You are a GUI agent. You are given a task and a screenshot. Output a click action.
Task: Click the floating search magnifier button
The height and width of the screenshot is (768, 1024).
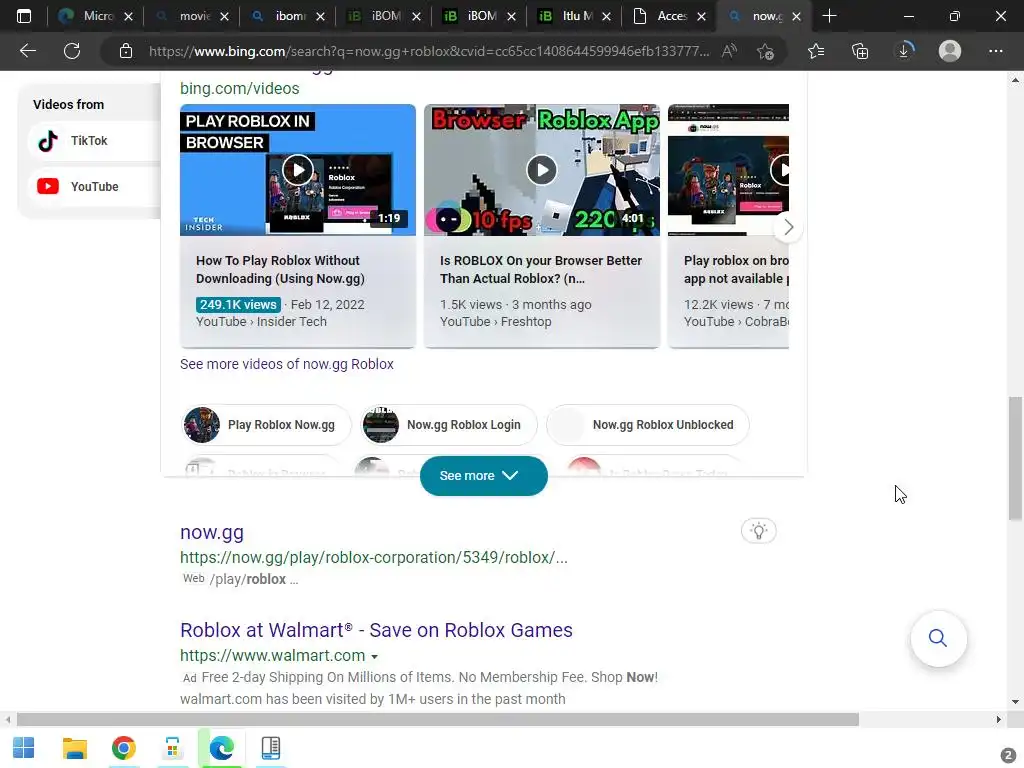point(938,638)
